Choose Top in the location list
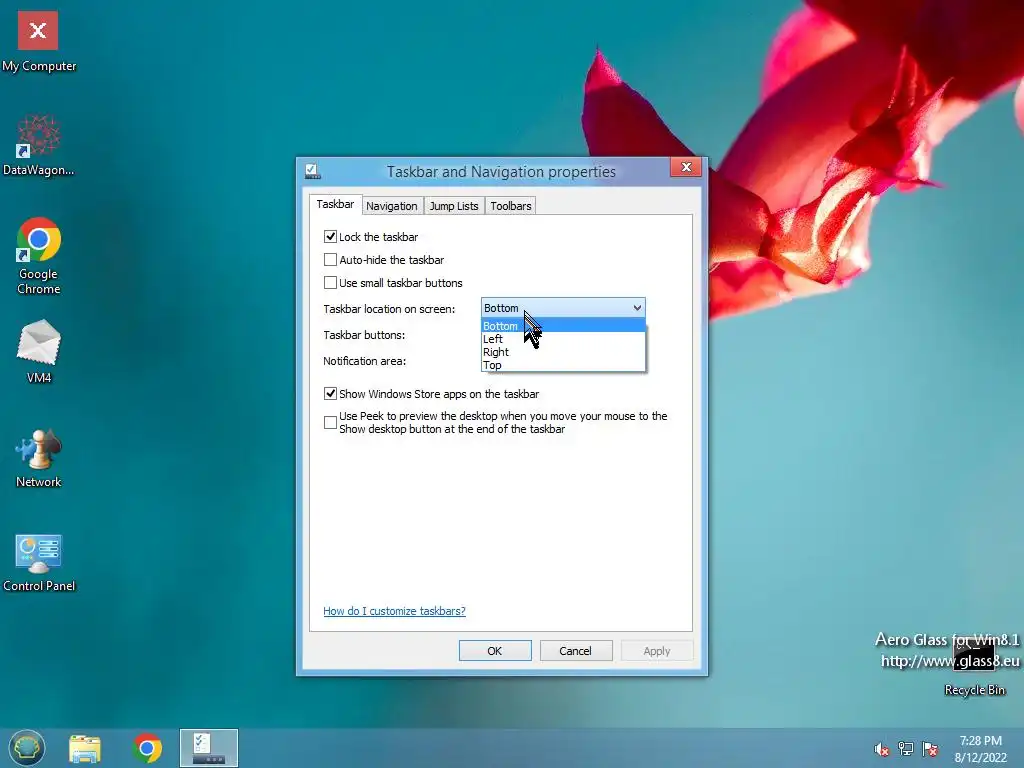 (564, 365)
